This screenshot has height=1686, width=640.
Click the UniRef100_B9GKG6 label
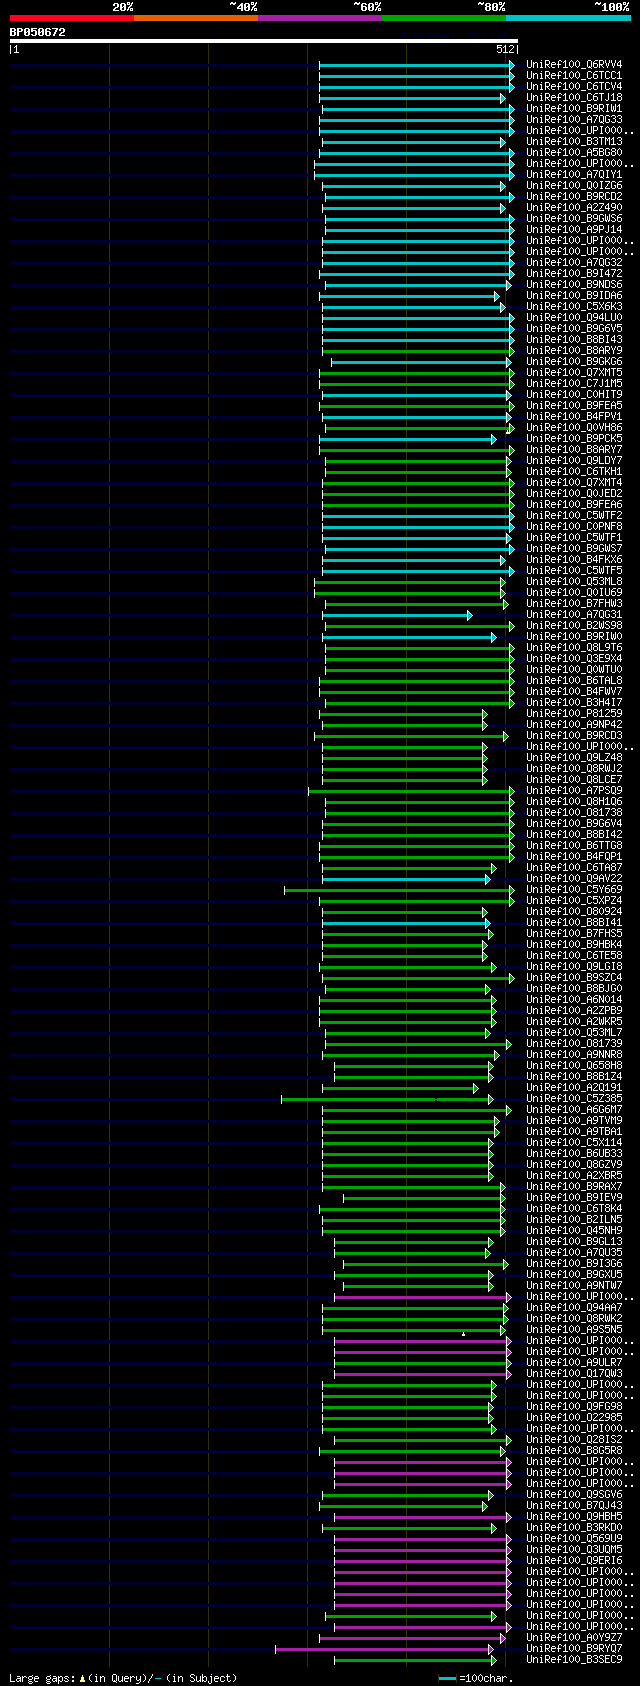click(x=574, y=361)
